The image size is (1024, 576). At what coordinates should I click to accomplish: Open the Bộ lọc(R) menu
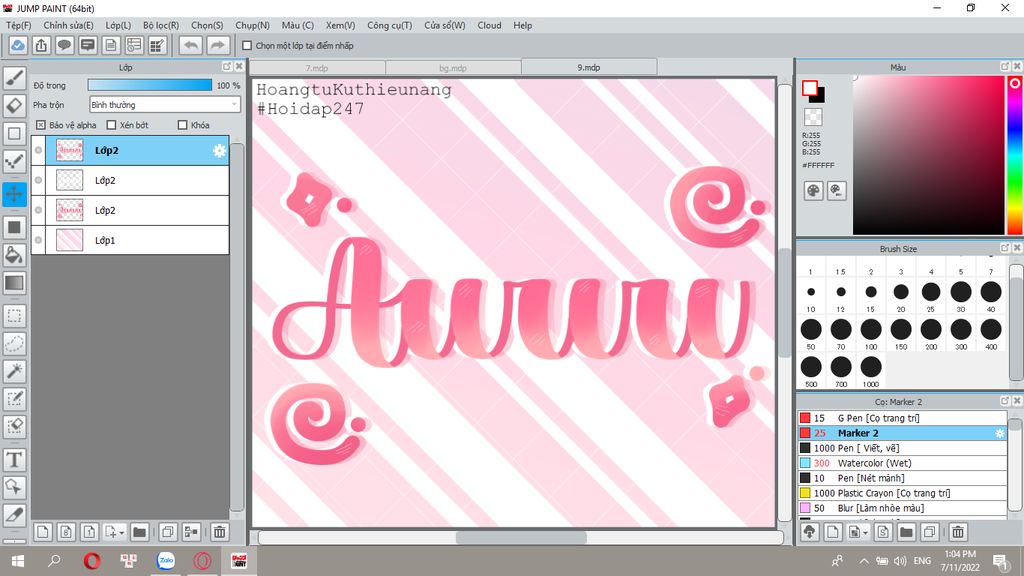point(161,25)
